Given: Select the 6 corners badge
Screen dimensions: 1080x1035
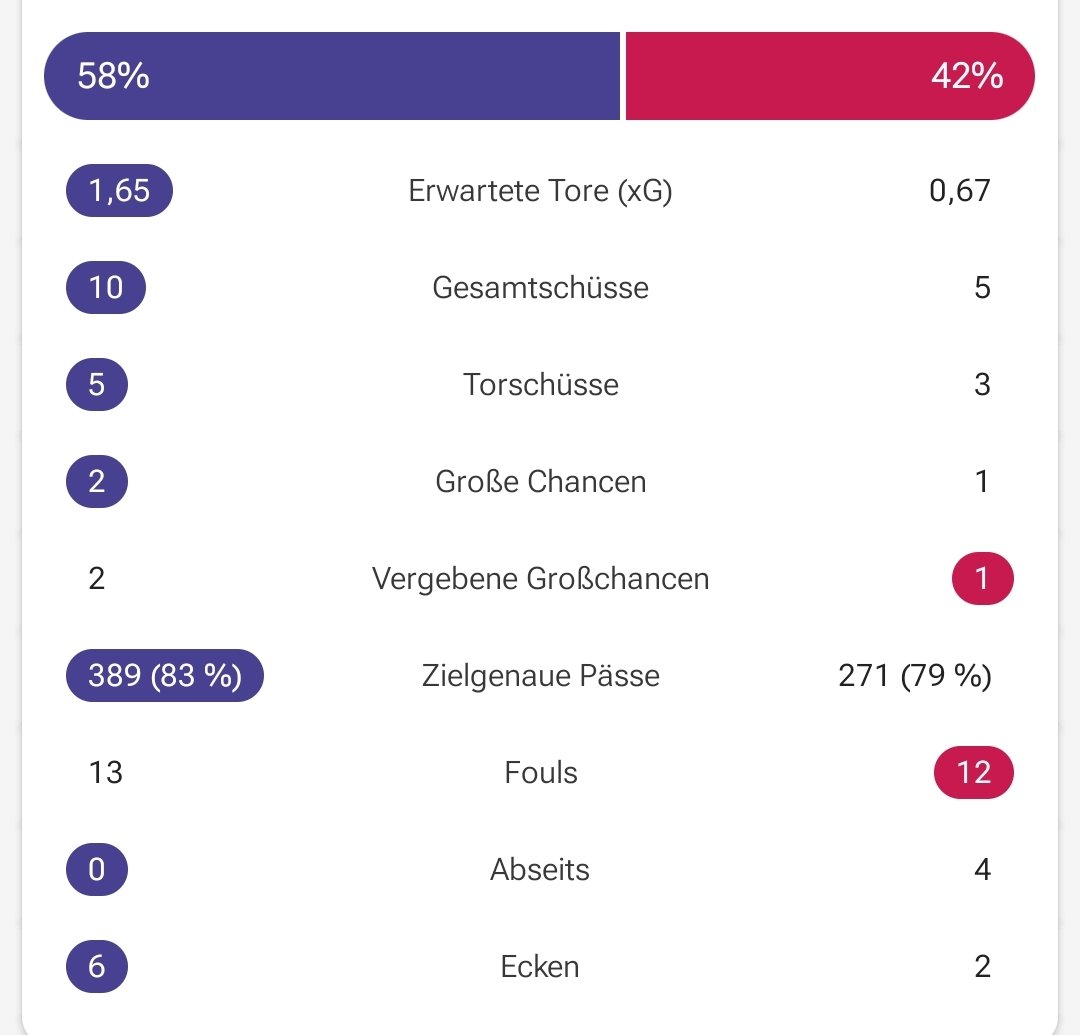Looking at the screenshot, I should click(x=97, y=967).
